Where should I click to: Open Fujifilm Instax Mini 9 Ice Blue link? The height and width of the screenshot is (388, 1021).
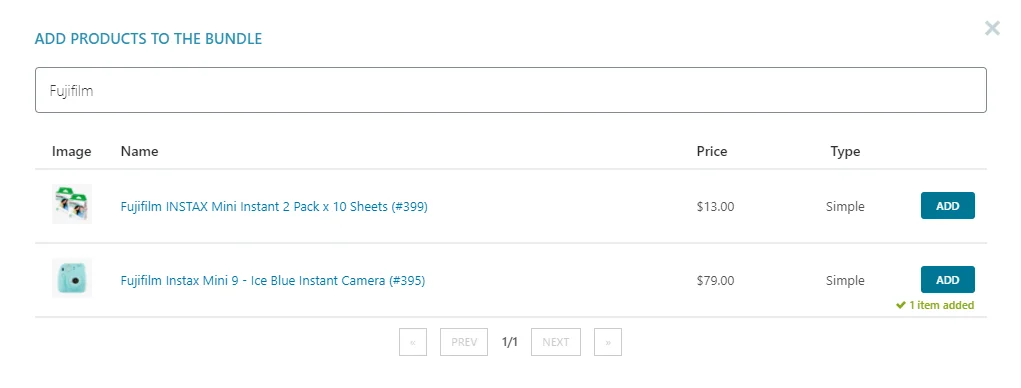273,281
